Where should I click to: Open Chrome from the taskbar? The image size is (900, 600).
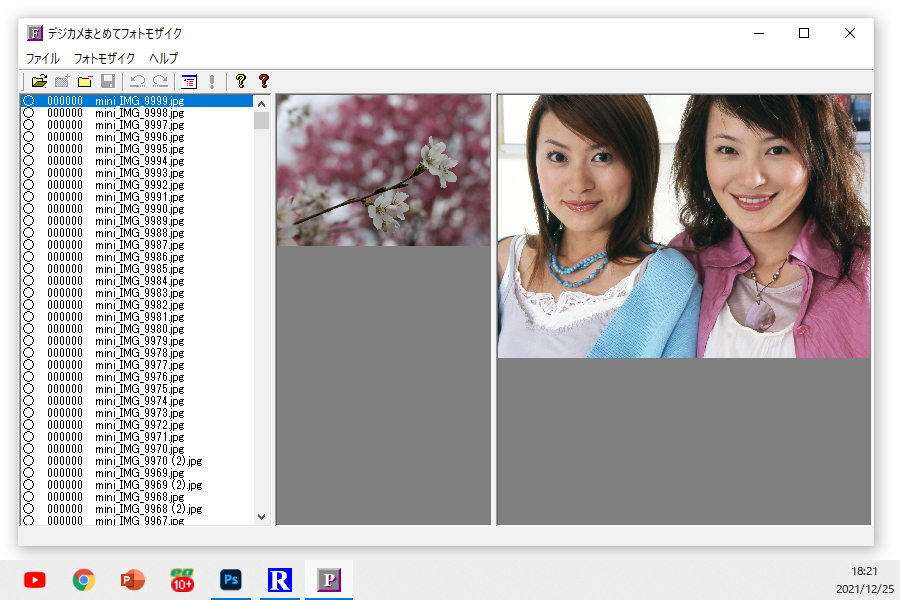pos(84,580)
